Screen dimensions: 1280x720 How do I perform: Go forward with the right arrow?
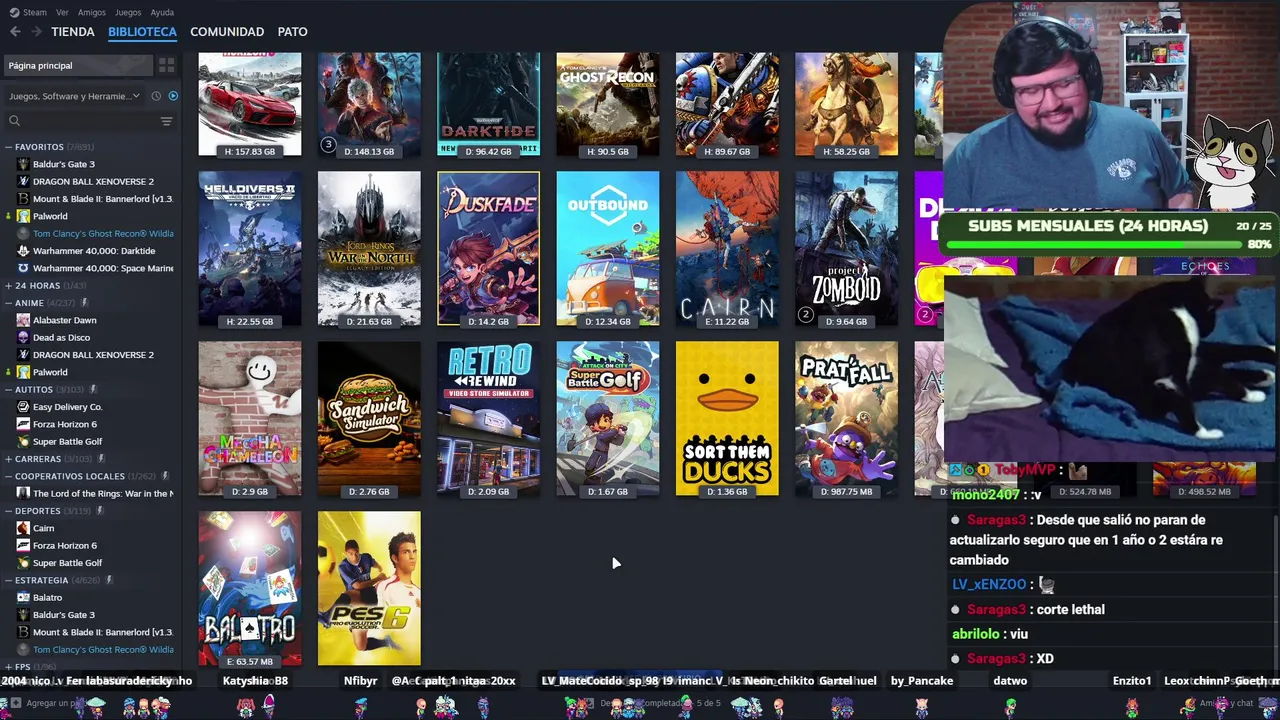36,32
